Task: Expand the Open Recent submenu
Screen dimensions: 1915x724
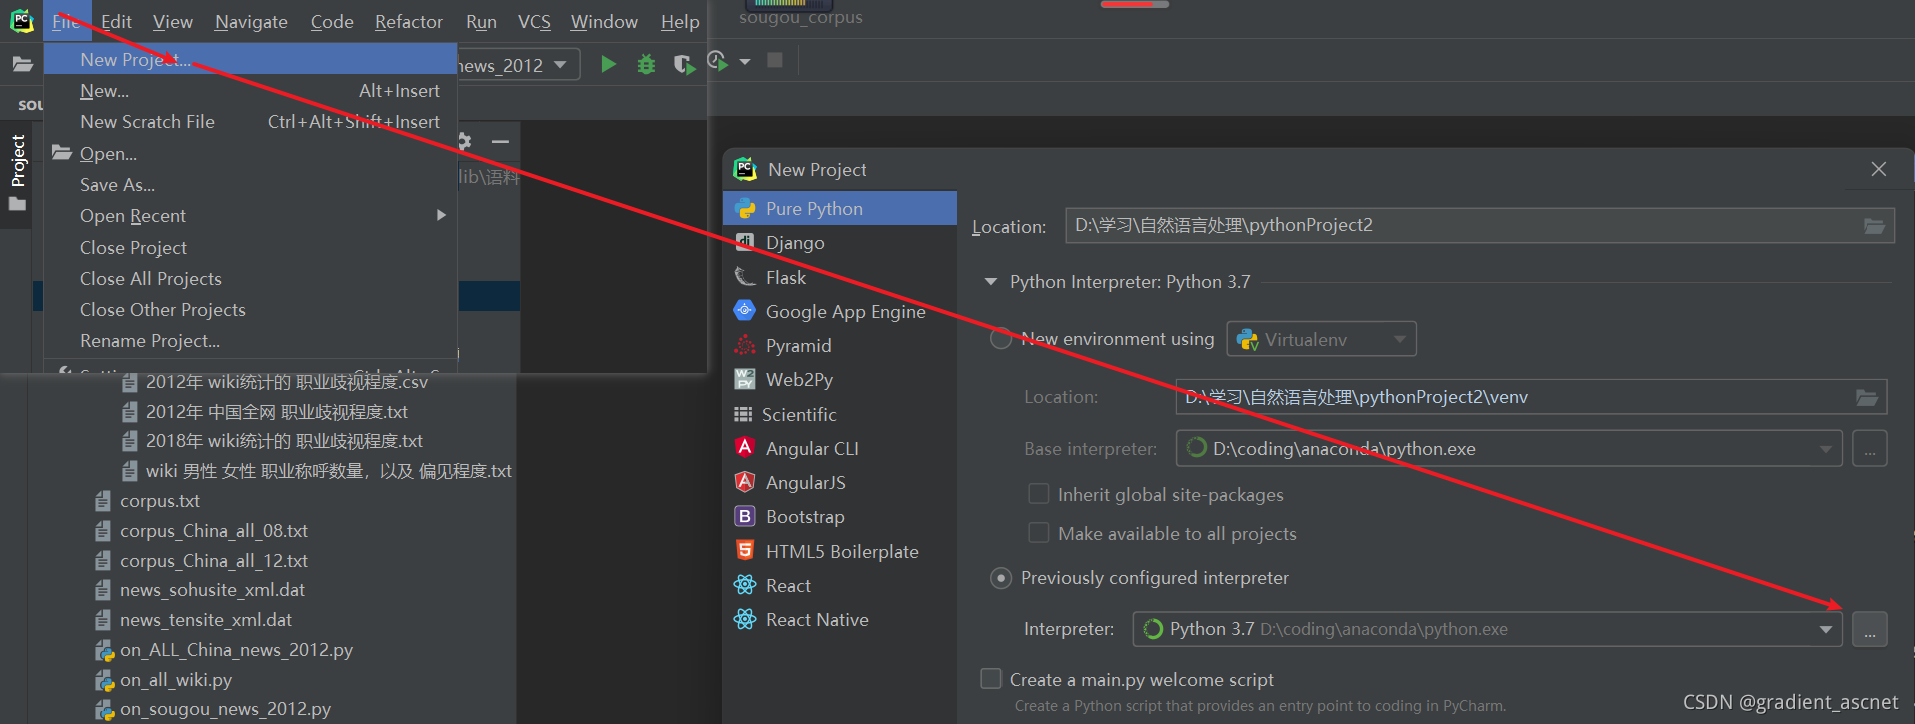Action: 250,216
